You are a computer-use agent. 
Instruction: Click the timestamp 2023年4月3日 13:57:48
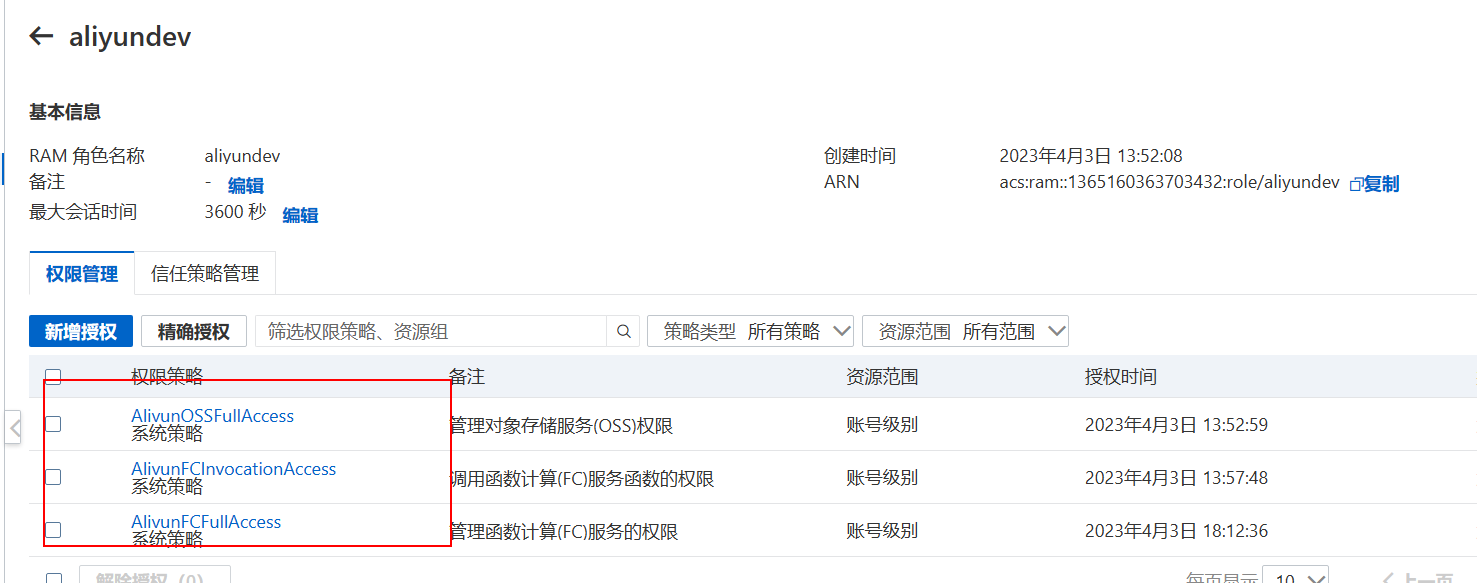pyautogui.click(x=1176, y=478)
